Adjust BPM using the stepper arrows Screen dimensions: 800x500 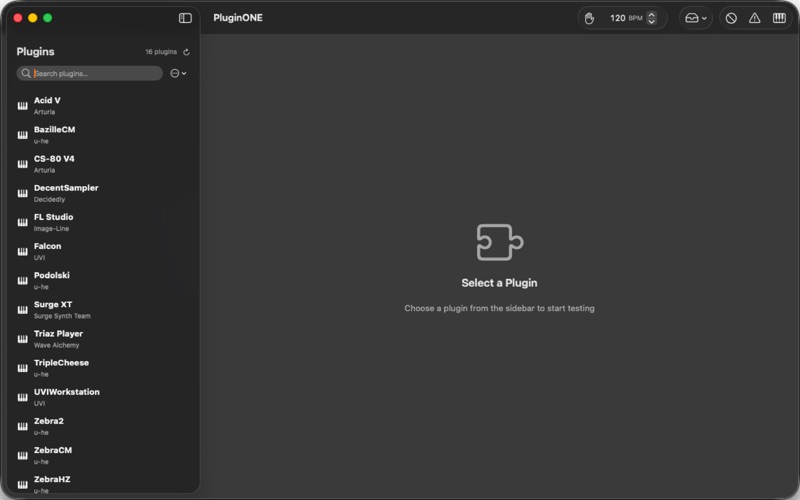tap(652, 18)
